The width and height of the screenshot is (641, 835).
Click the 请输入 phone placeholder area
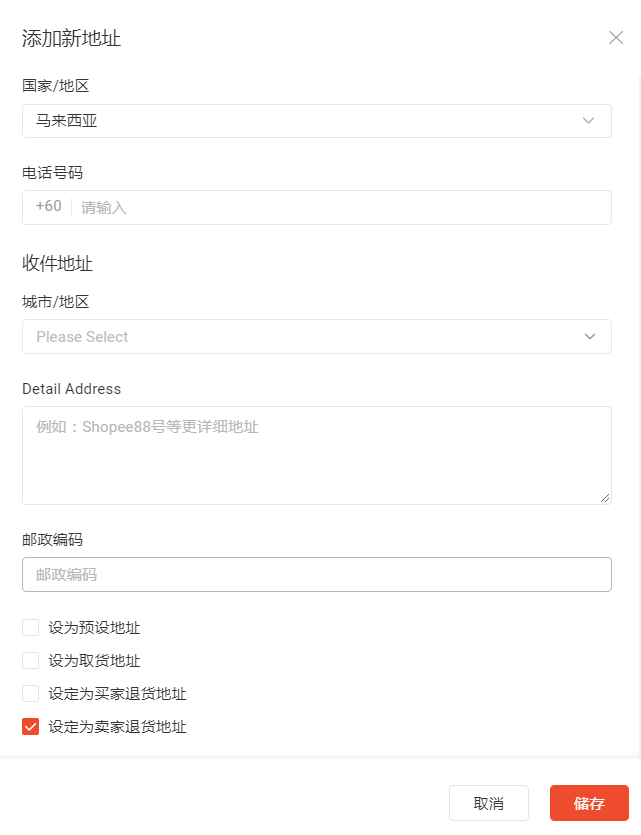pyautogui.click(x=200, y=207)
